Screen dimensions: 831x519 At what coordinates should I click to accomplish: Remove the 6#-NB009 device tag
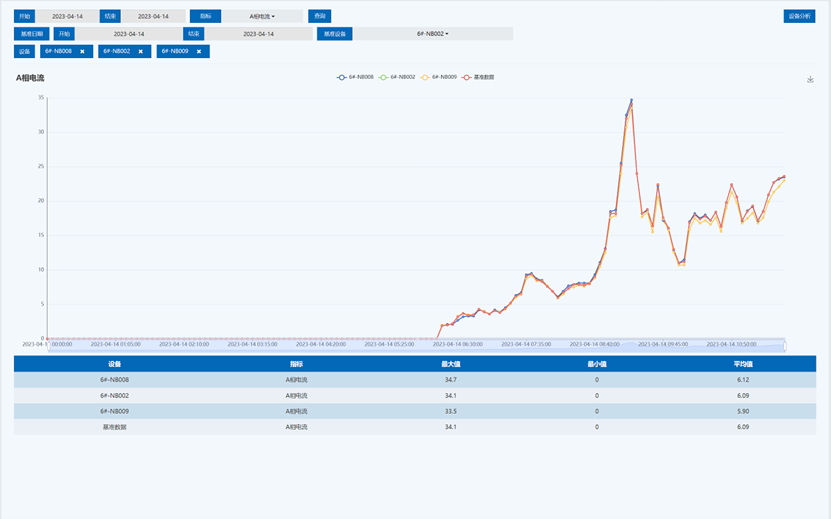(x=198, y=51)
